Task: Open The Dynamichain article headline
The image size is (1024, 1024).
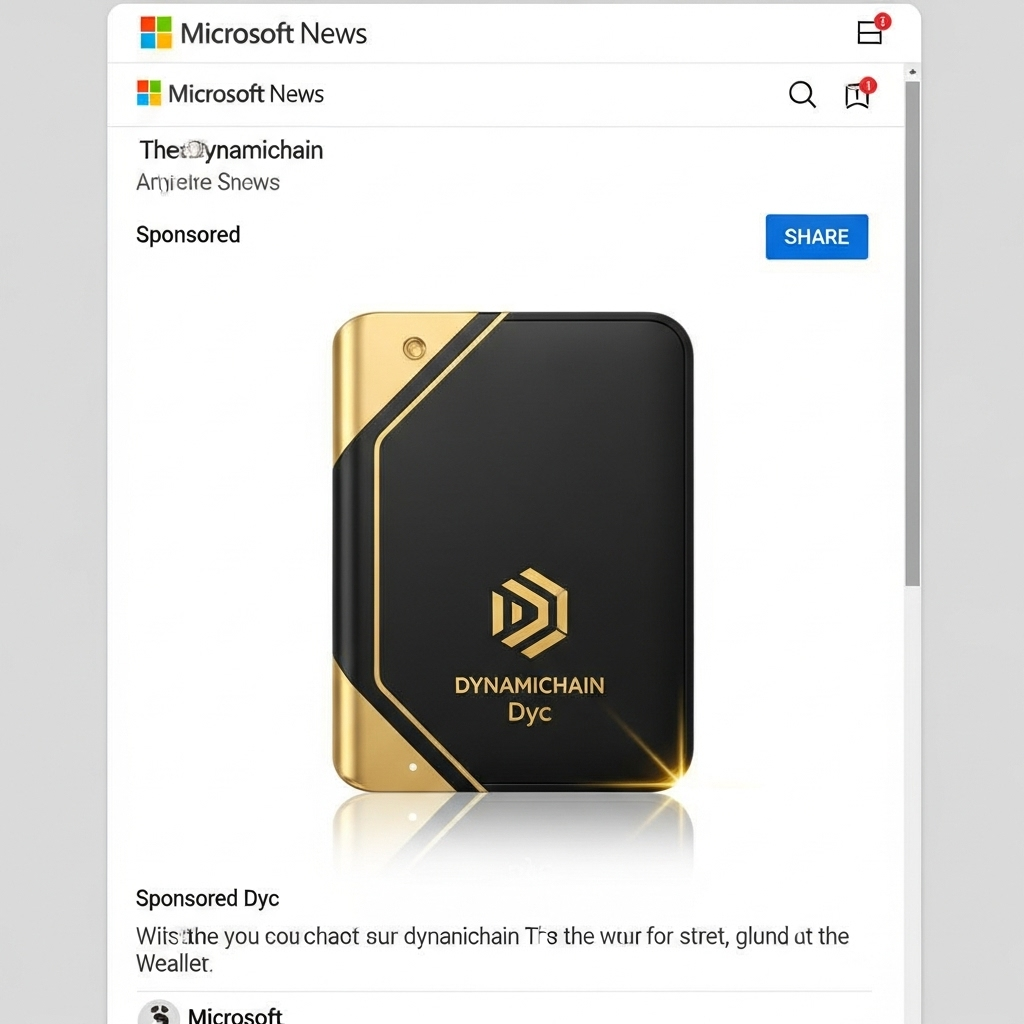Action: (x=231, y=150)
